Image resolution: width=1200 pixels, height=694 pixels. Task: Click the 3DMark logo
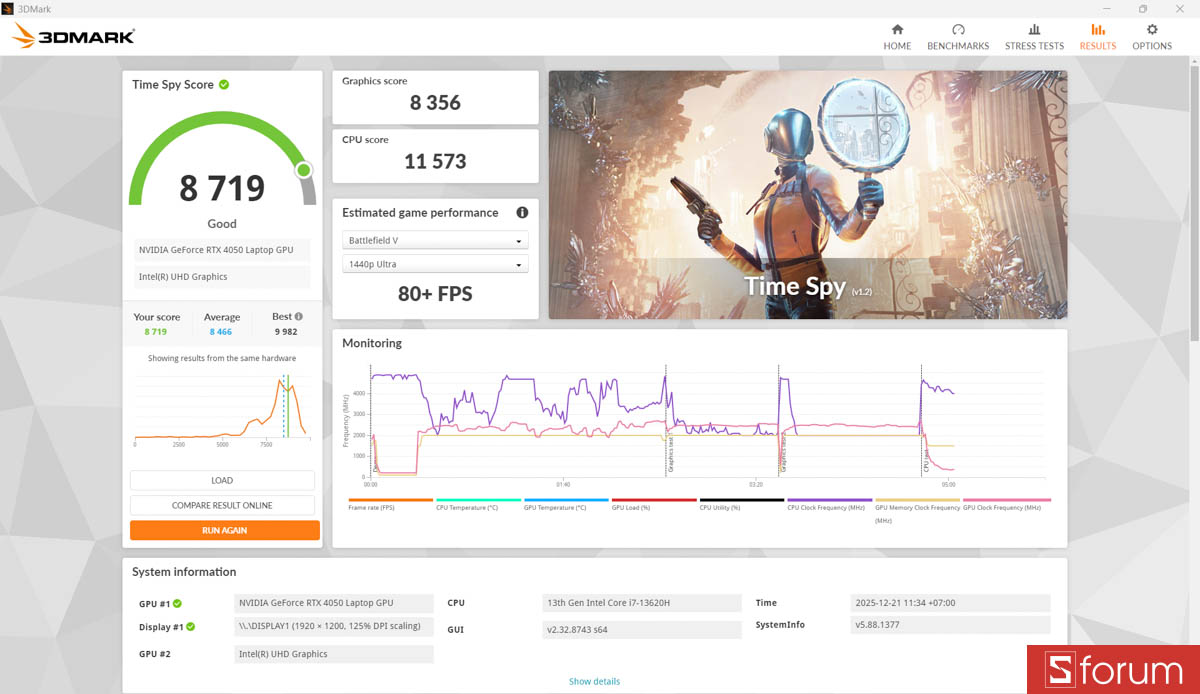pyautogui.click(x=72, y=35)
